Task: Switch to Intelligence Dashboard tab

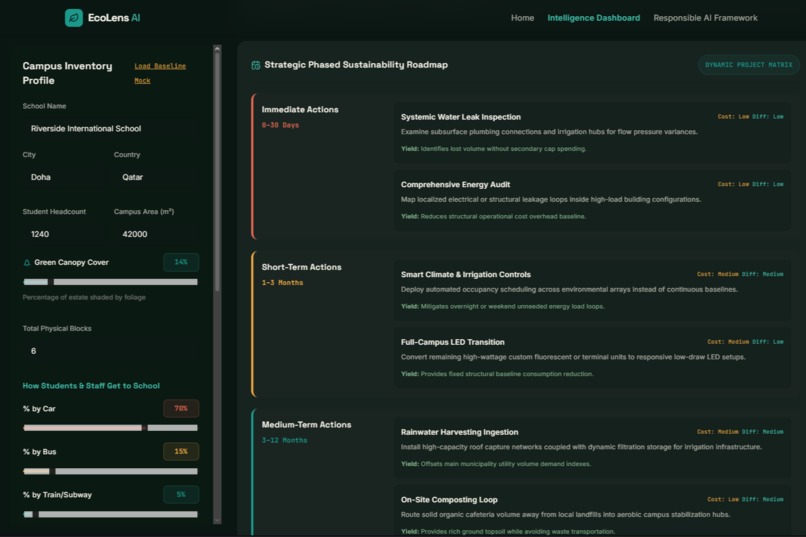Action: pos(593,18)
